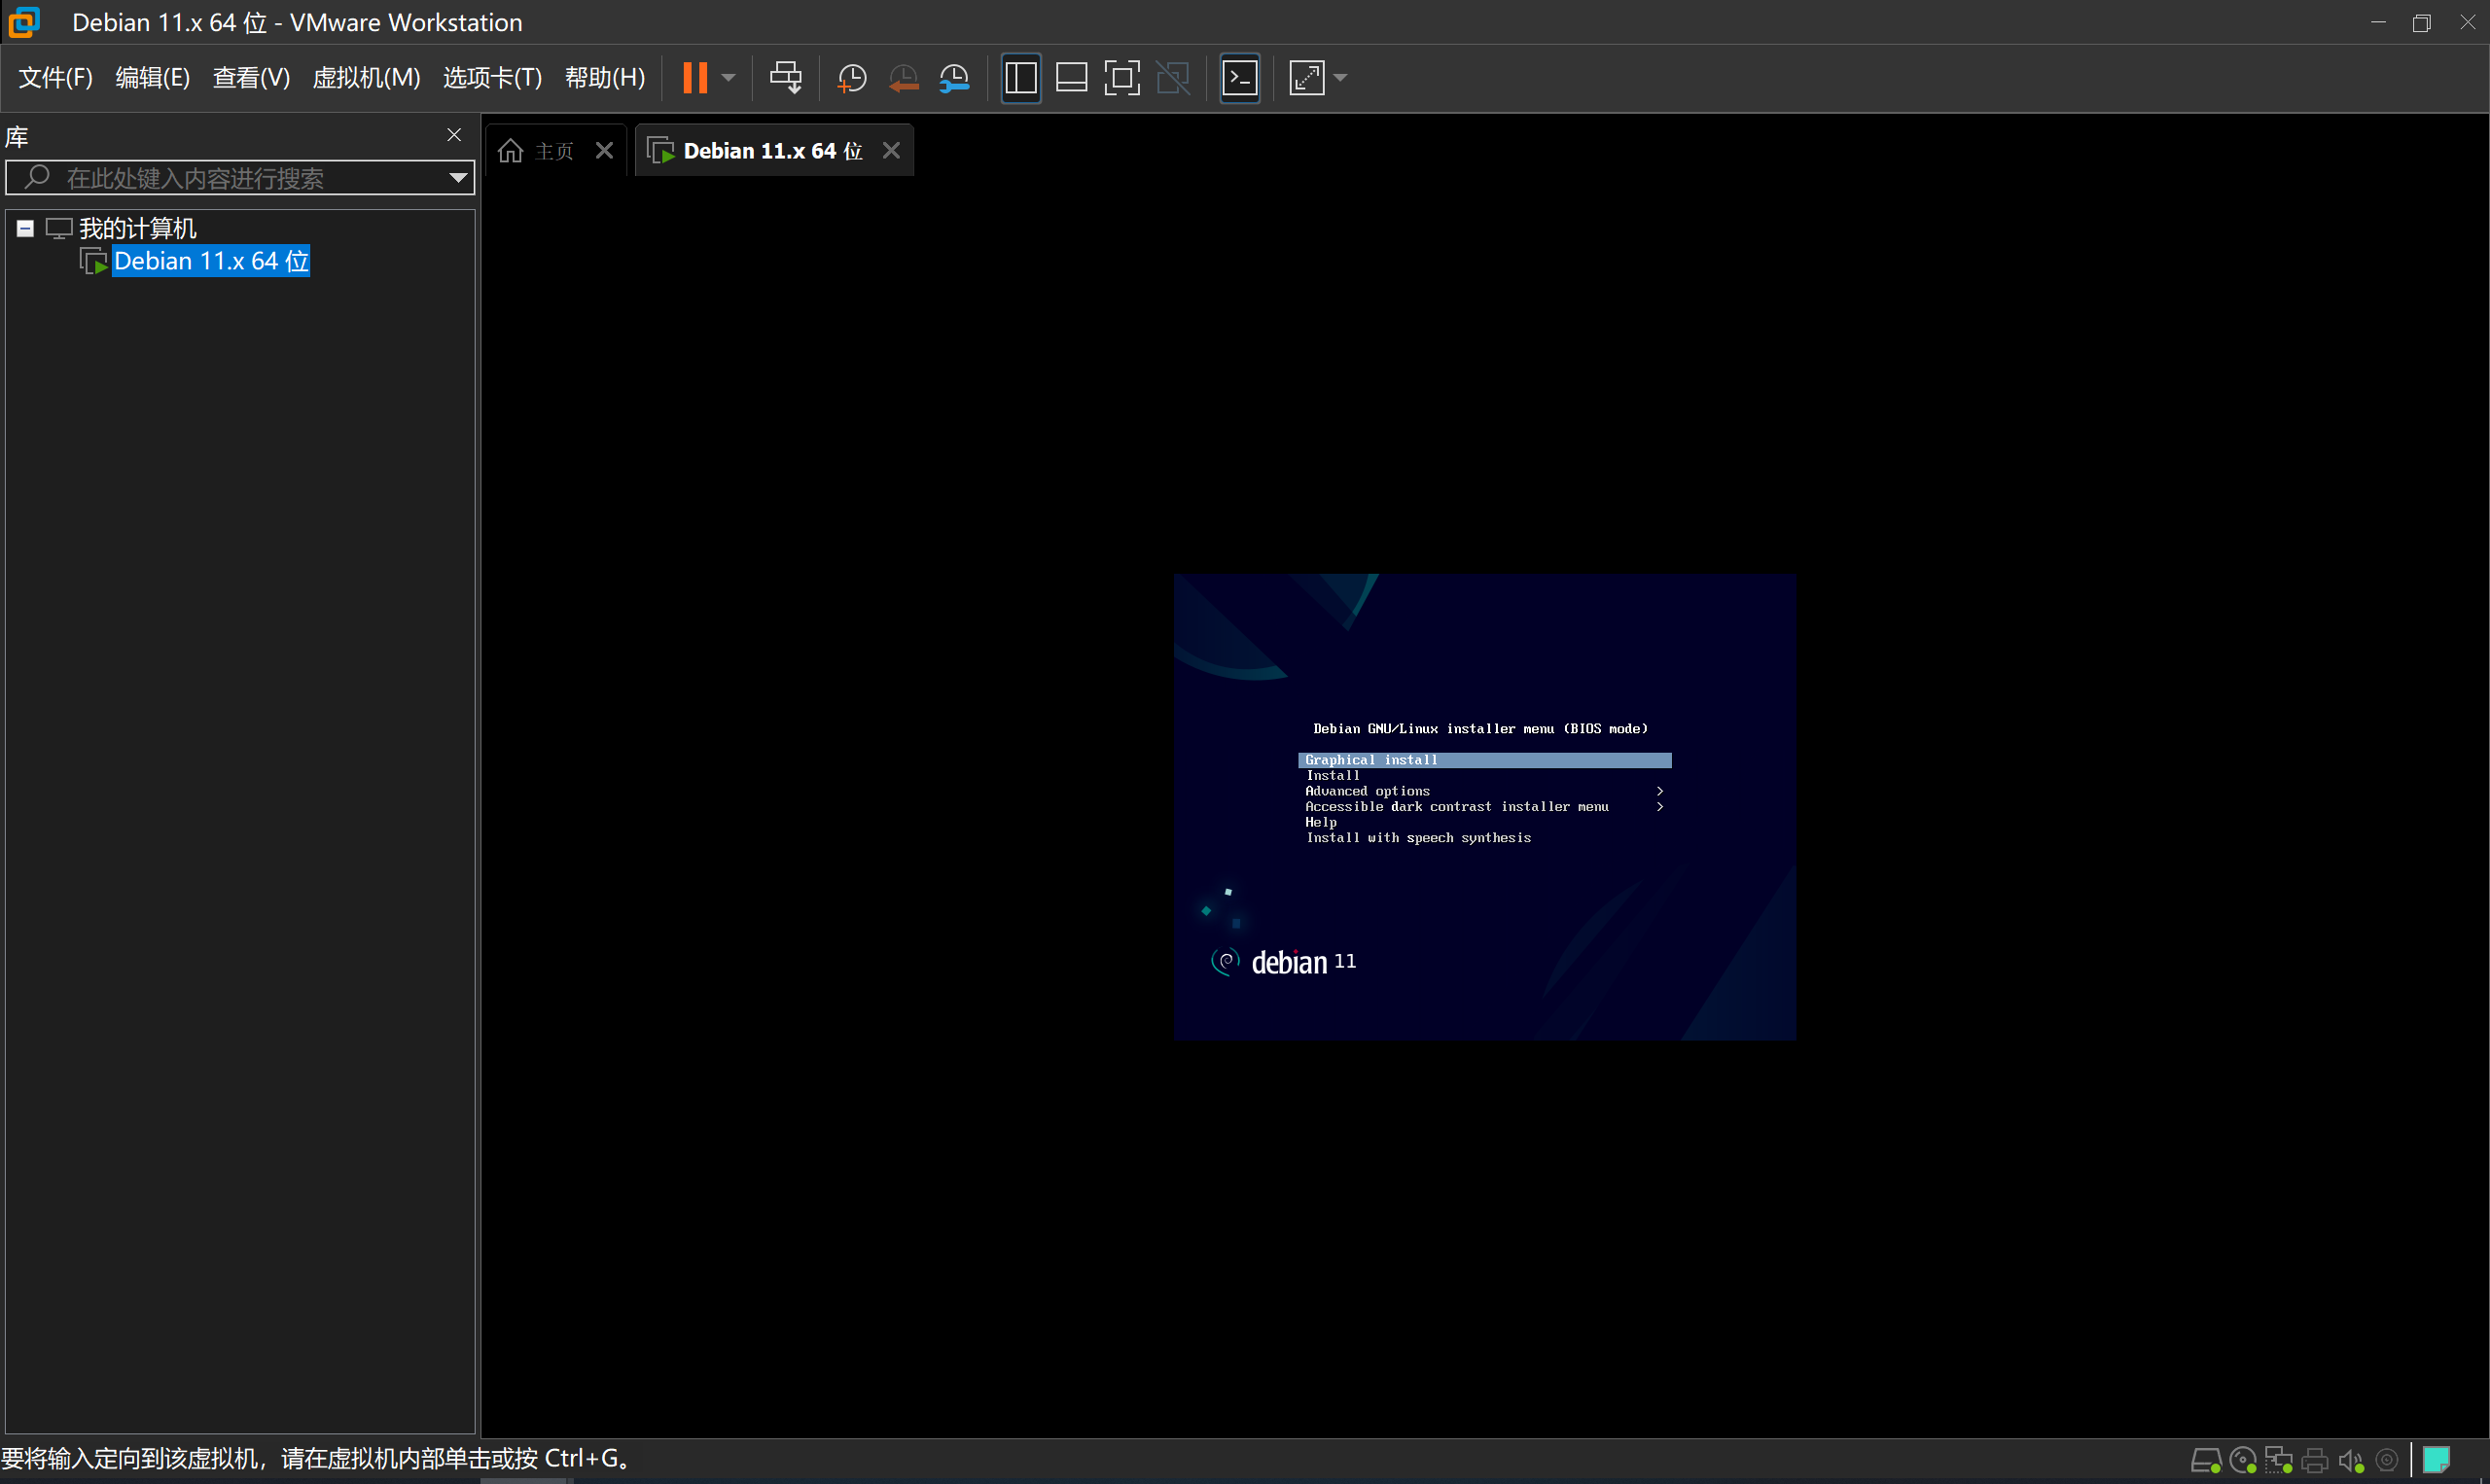The height and width of the screenshot is (1484, 2490).
Task: Open the 文件(F) menu
Action: (x=56, y=77)
